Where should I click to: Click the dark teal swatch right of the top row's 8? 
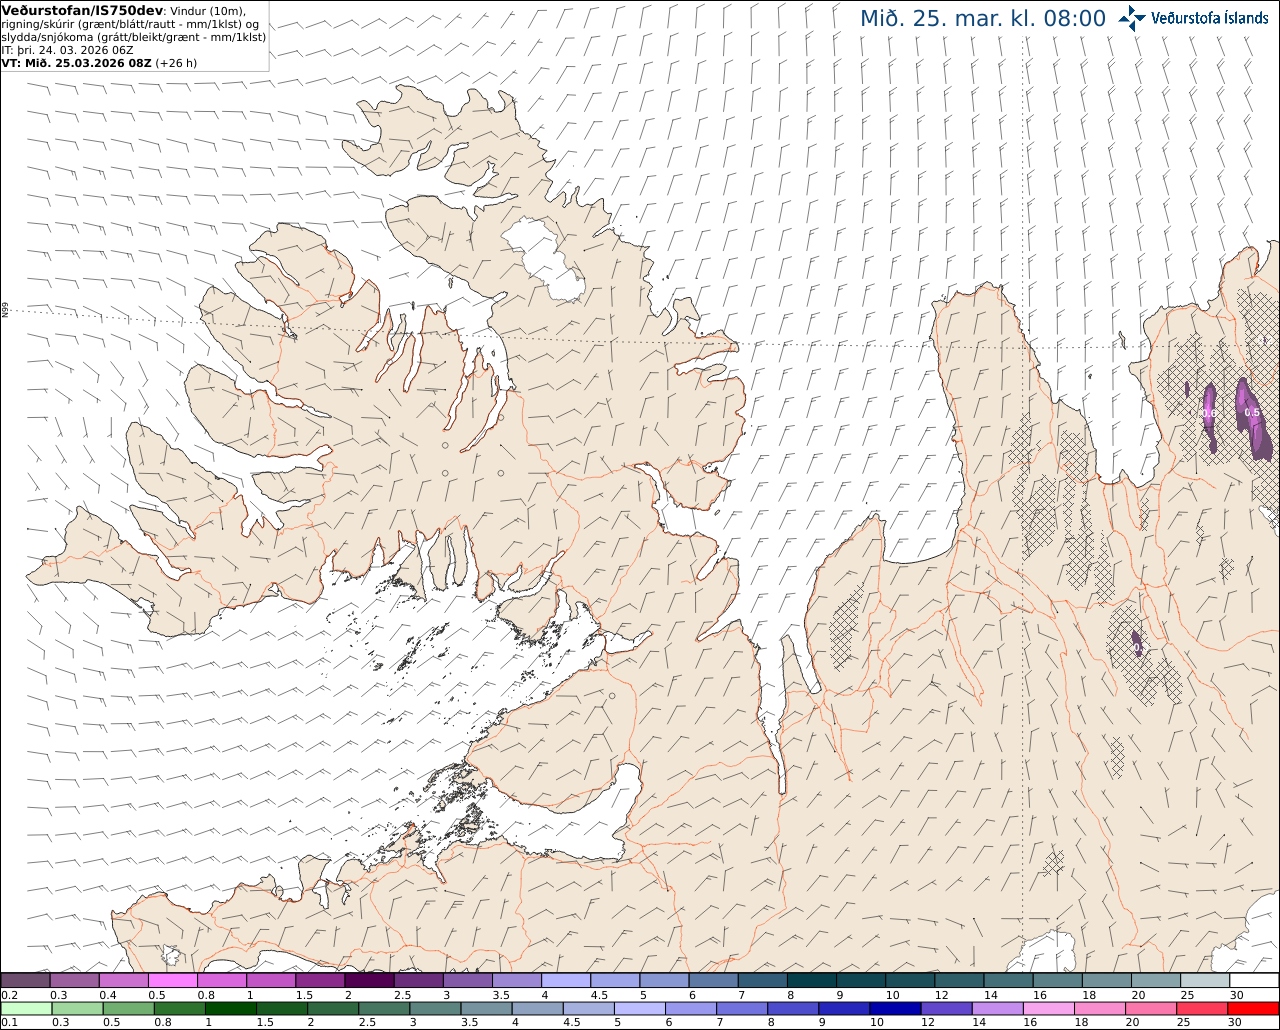[812, 981]
